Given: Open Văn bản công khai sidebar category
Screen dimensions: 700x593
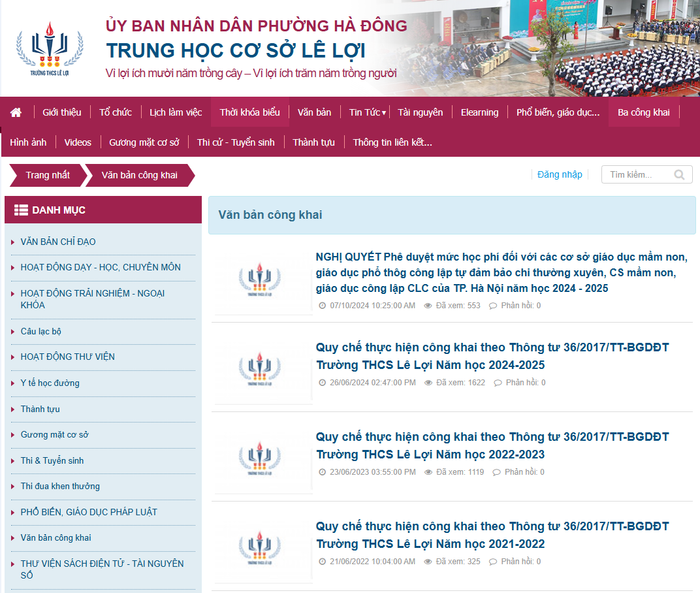Looking at the screenshot, I should point(56,538).
